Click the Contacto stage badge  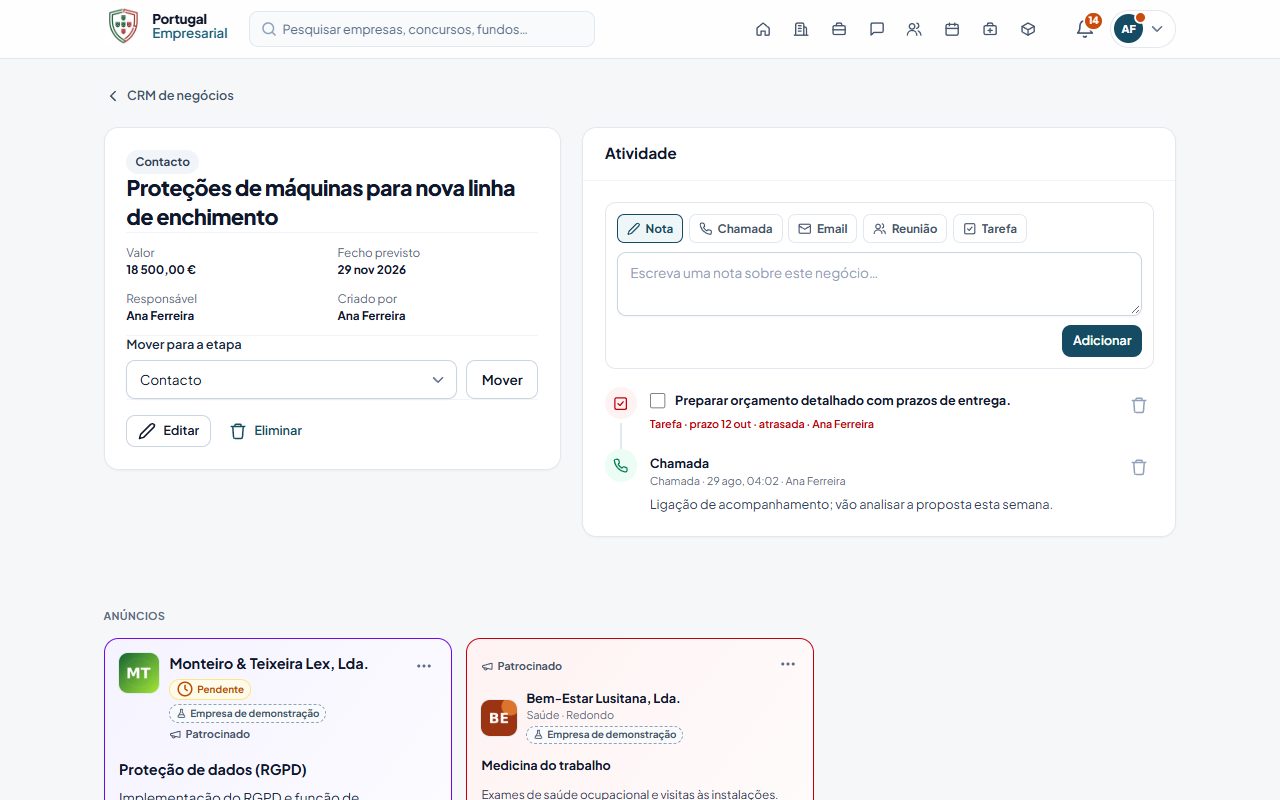(x=163, y=162)
